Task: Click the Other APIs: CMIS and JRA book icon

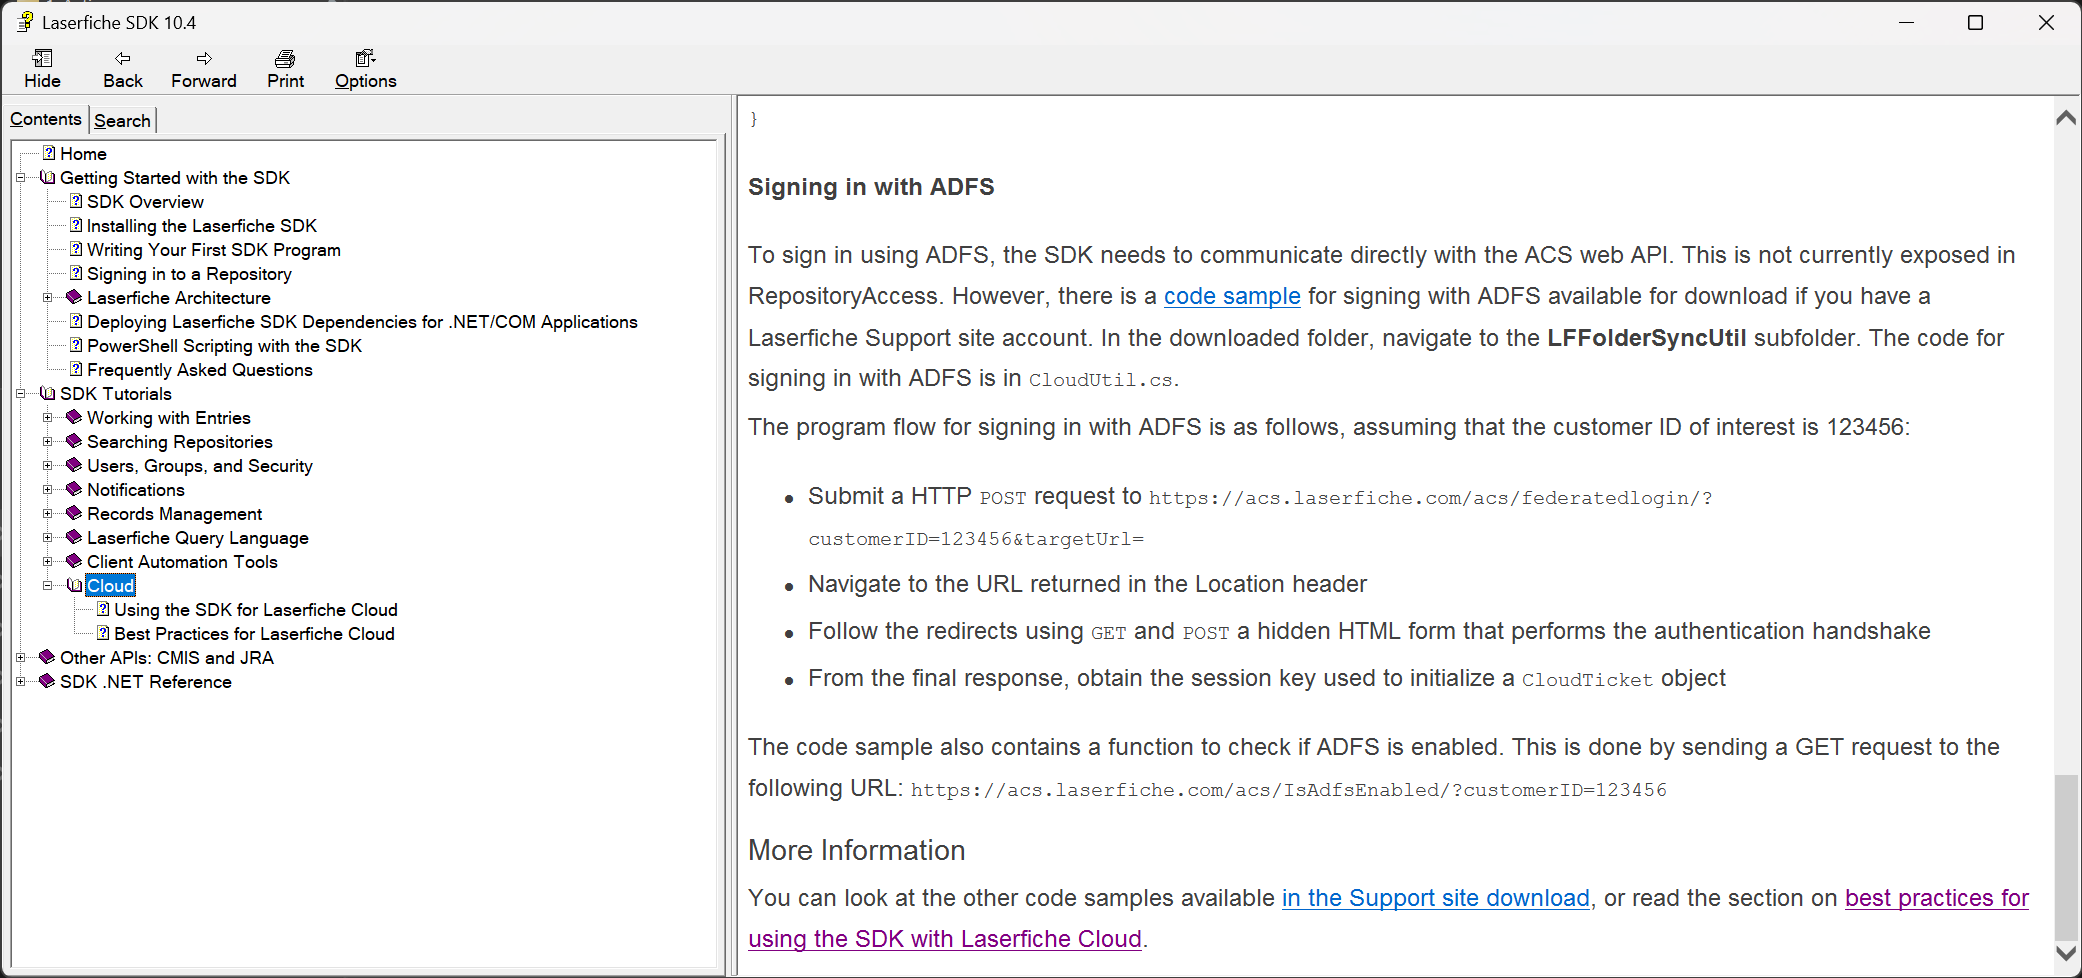Action: 47,657
